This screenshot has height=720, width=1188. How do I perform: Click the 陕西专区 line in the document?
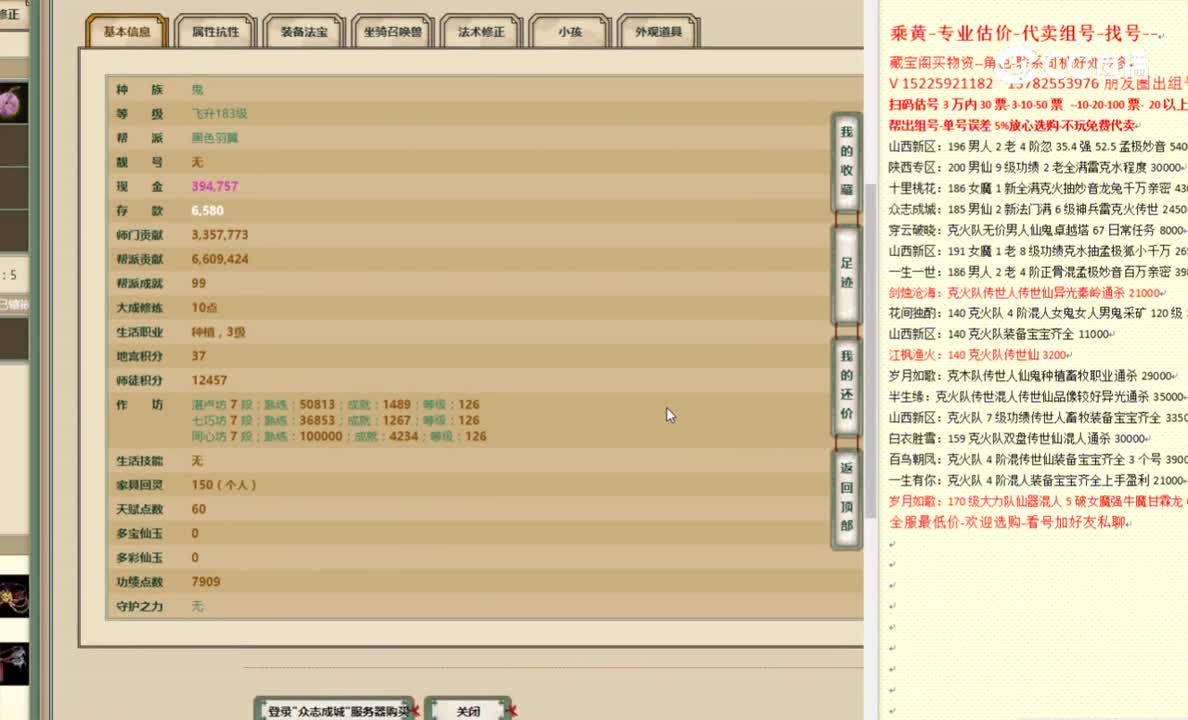coord(1038,167)
